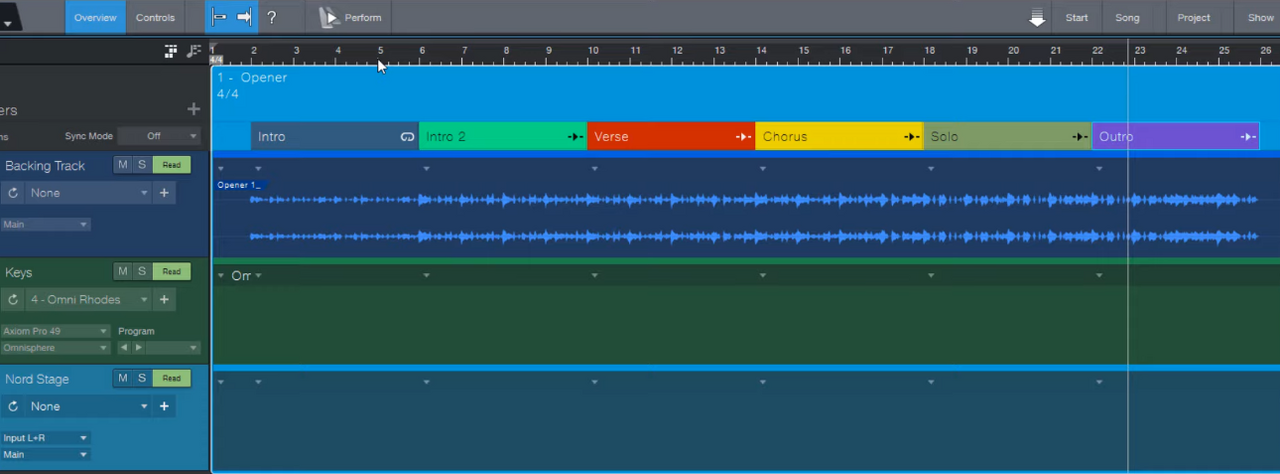Viewport: 1280px width, 474px height.
Task: Select the previous program arrow on Keys
Action: point(124,348)
